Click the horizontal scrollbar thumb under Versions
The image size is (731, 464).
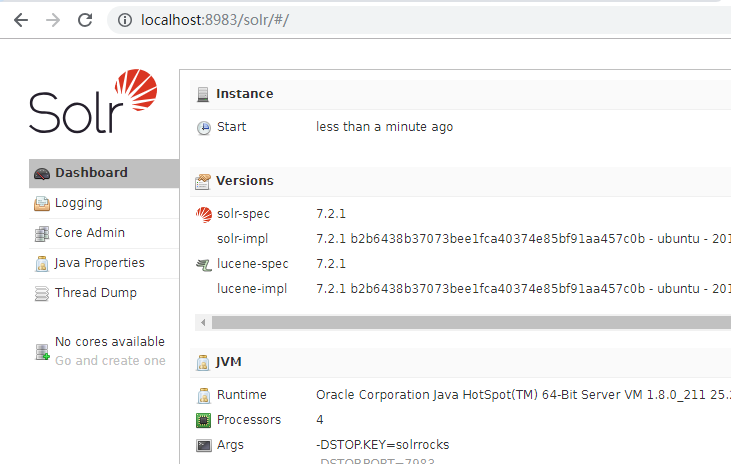click(471, 322)
